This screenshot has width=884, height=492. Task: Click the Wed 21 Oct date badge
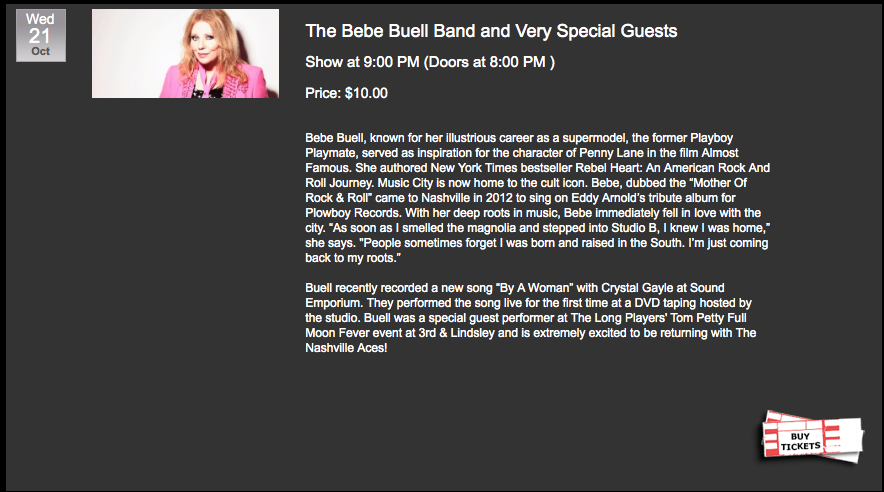click(41, 35)
